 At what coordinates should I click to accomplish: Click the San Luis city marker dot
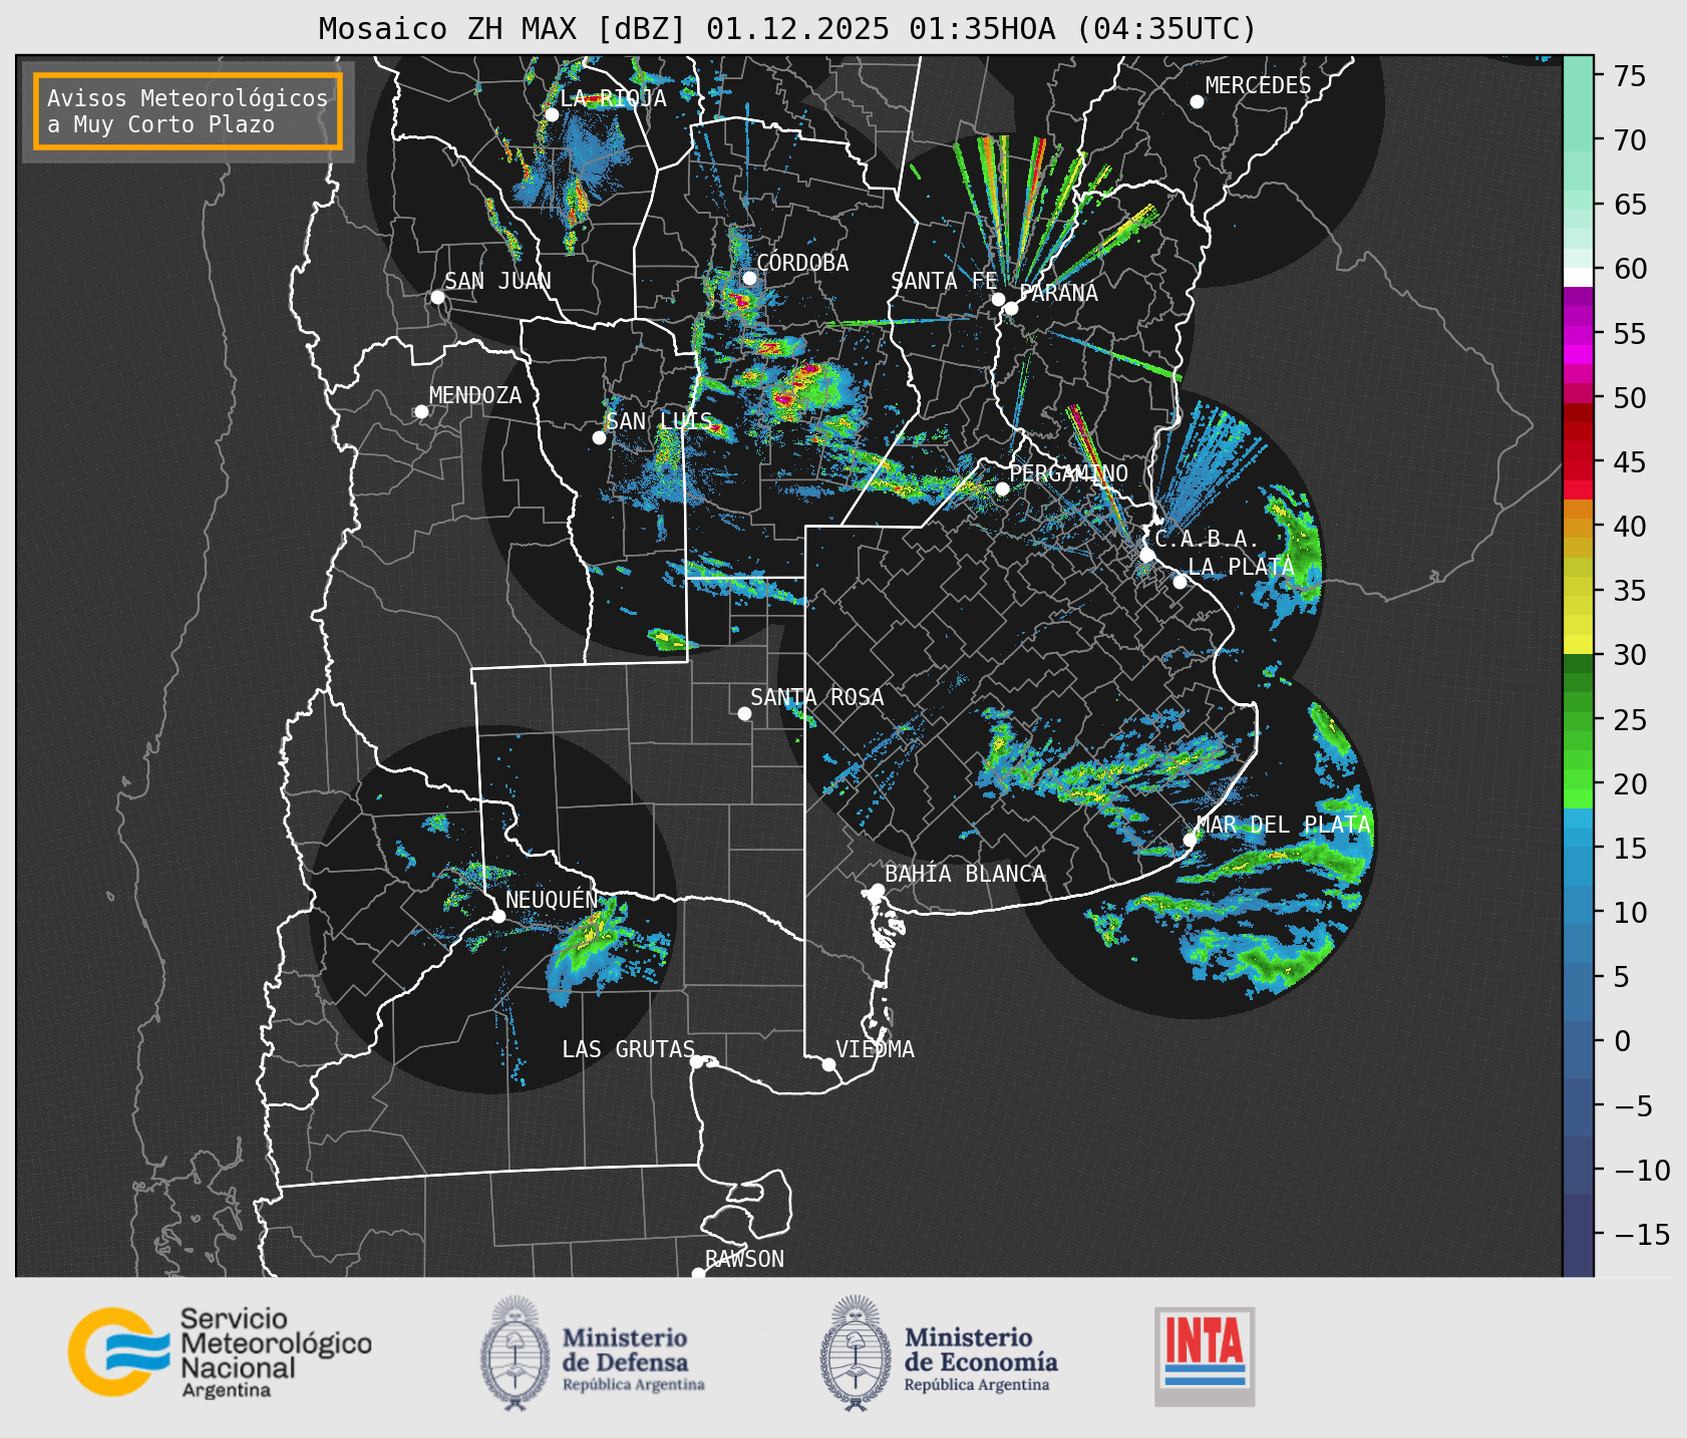click(x=599, y=438)
